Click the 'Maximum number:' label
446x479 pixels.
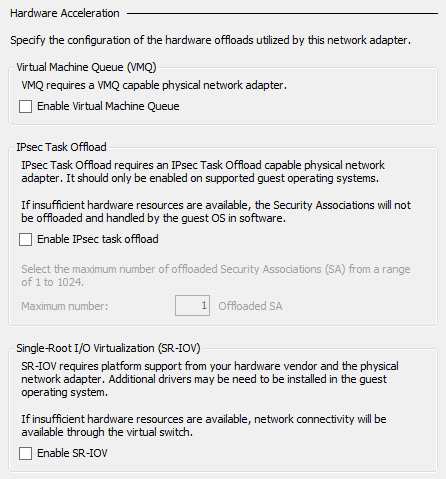click(x=65, y=306)
